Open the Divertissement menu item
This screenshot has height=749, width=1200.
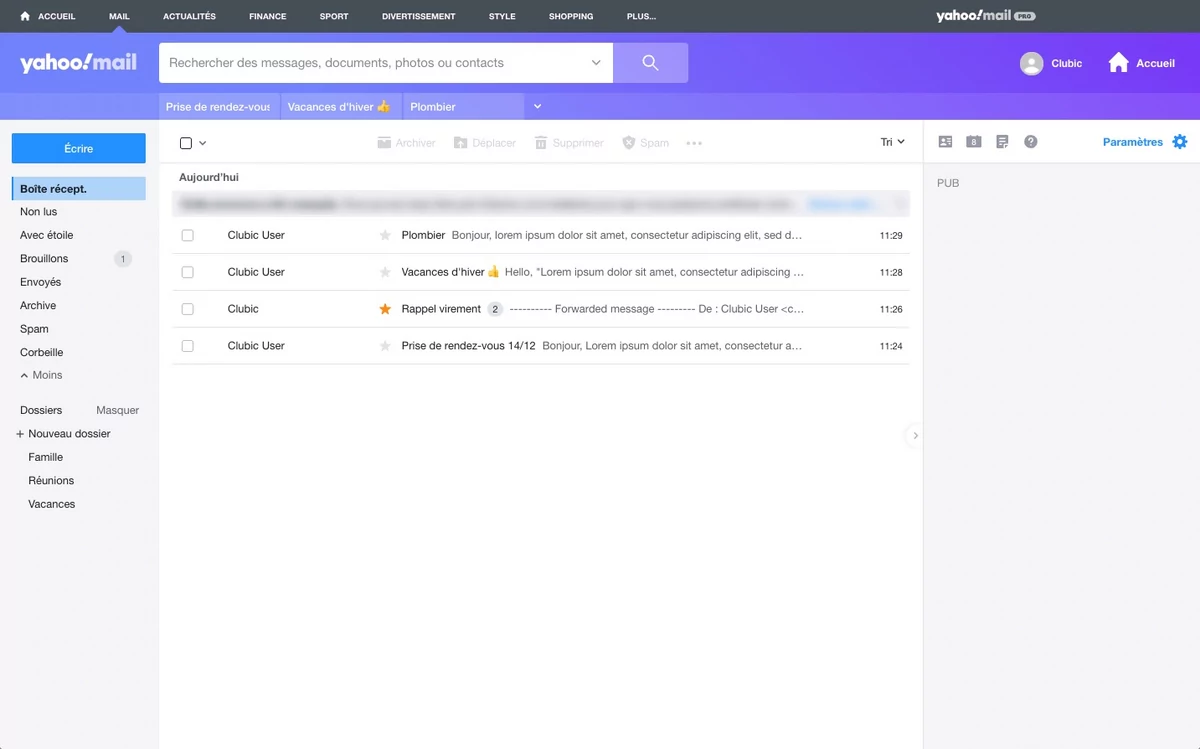[x=418, y=16]
